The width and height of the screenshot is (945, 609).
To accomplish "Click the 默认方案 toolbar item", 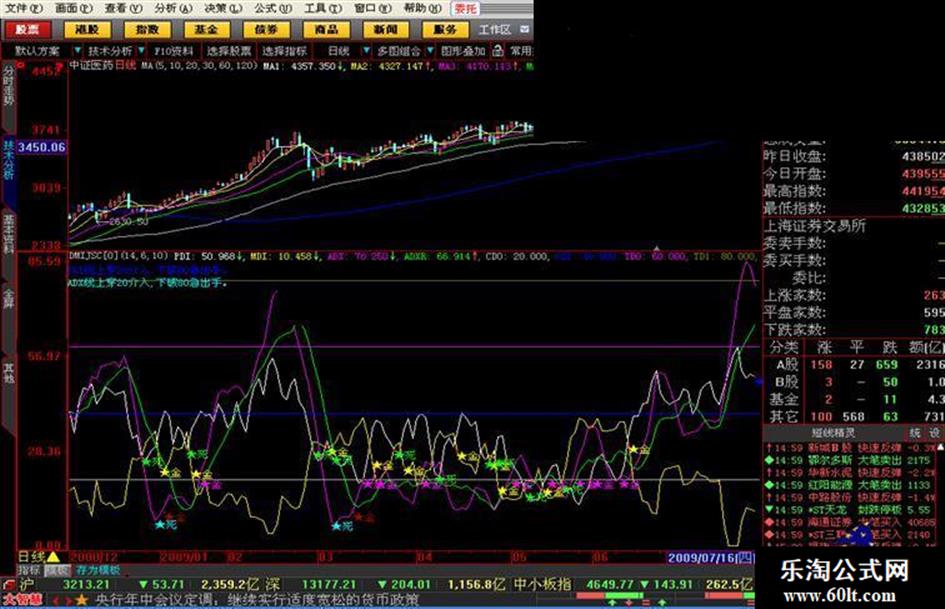I will click(x=37, y=51).
